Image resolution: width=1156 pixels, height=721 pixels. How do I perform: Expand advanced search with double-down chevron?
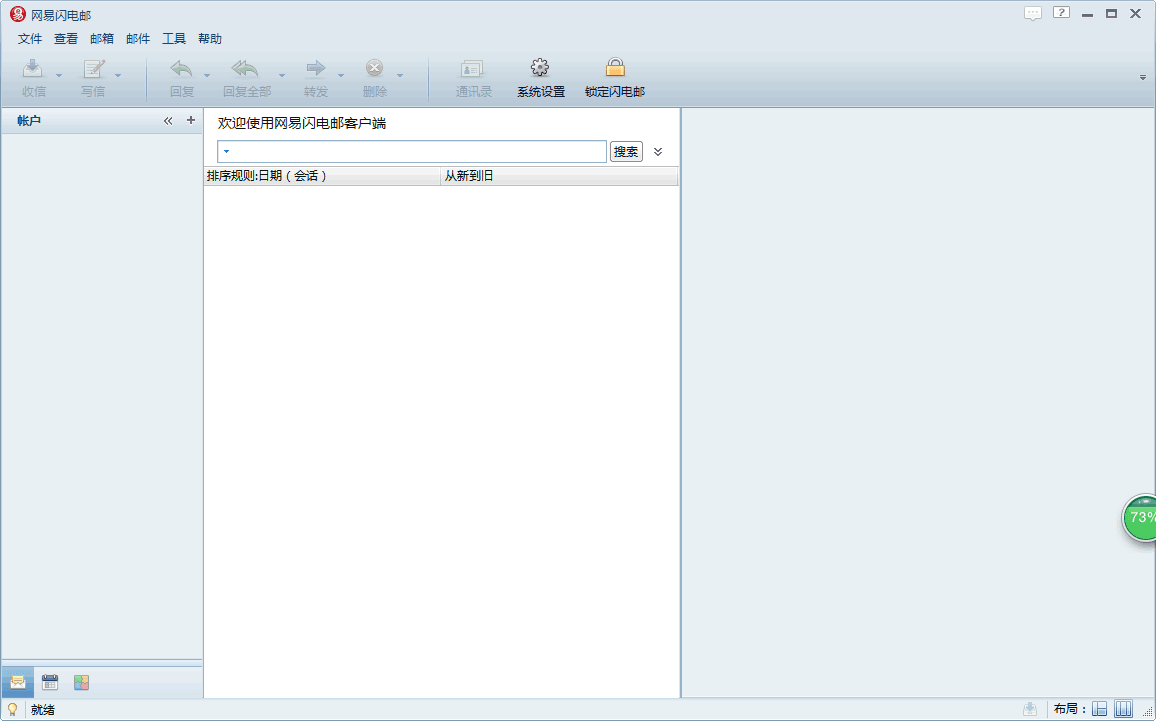658,152
